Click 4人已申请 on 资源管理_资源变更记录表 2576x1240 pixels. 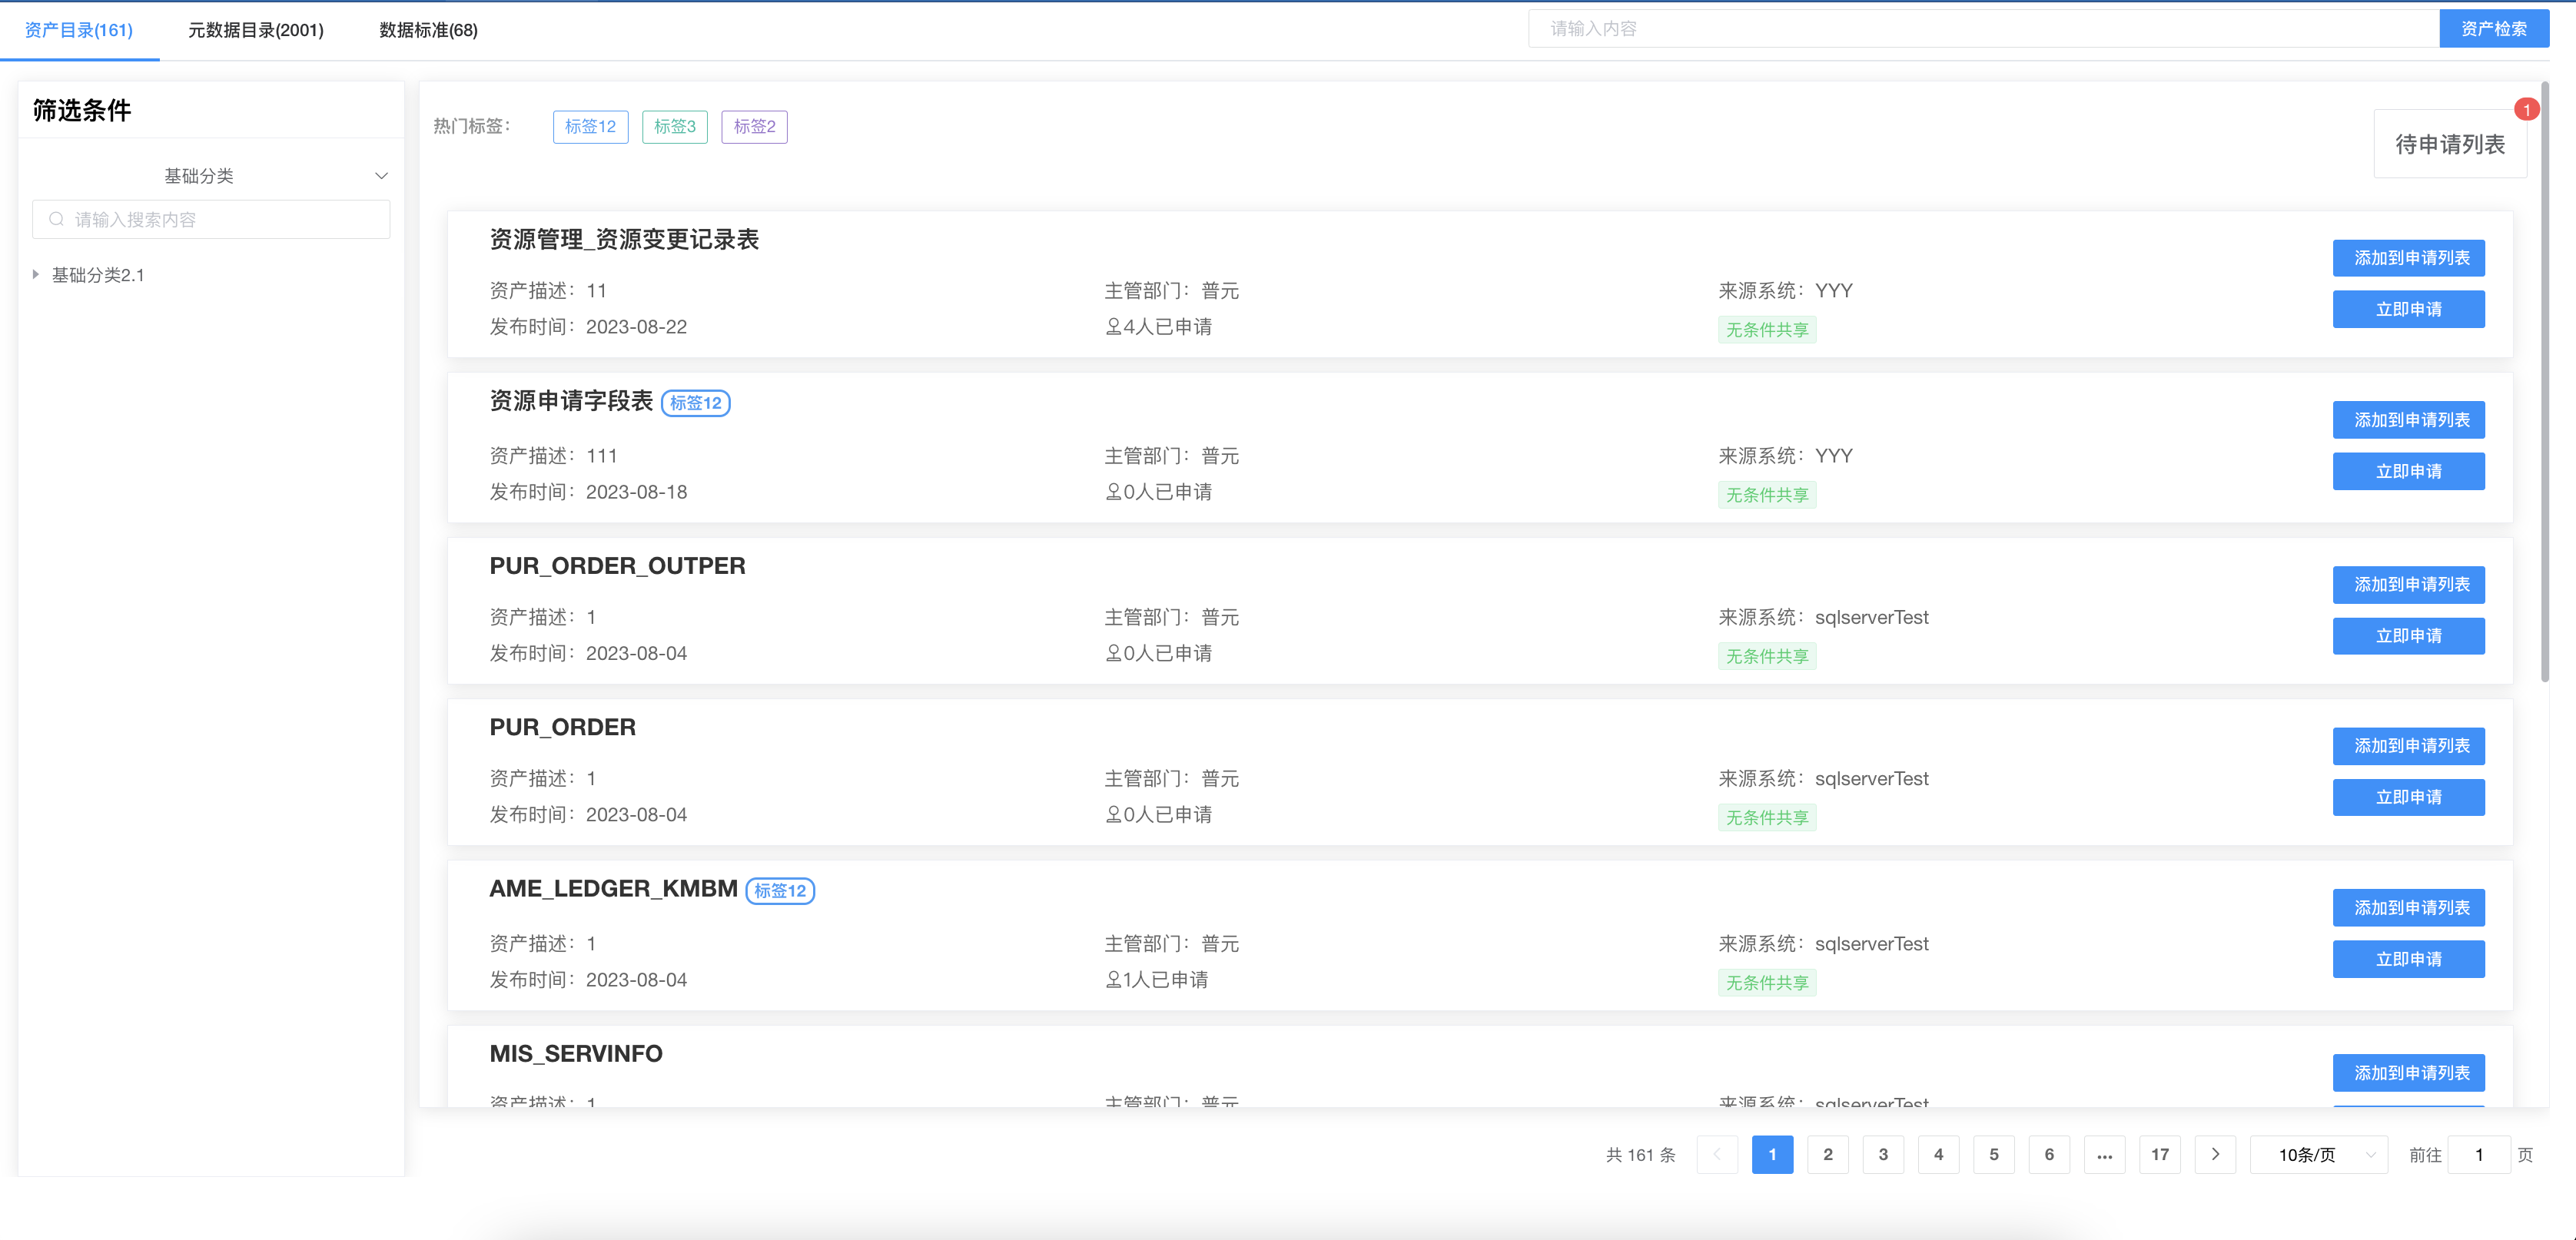(1158, 327)
